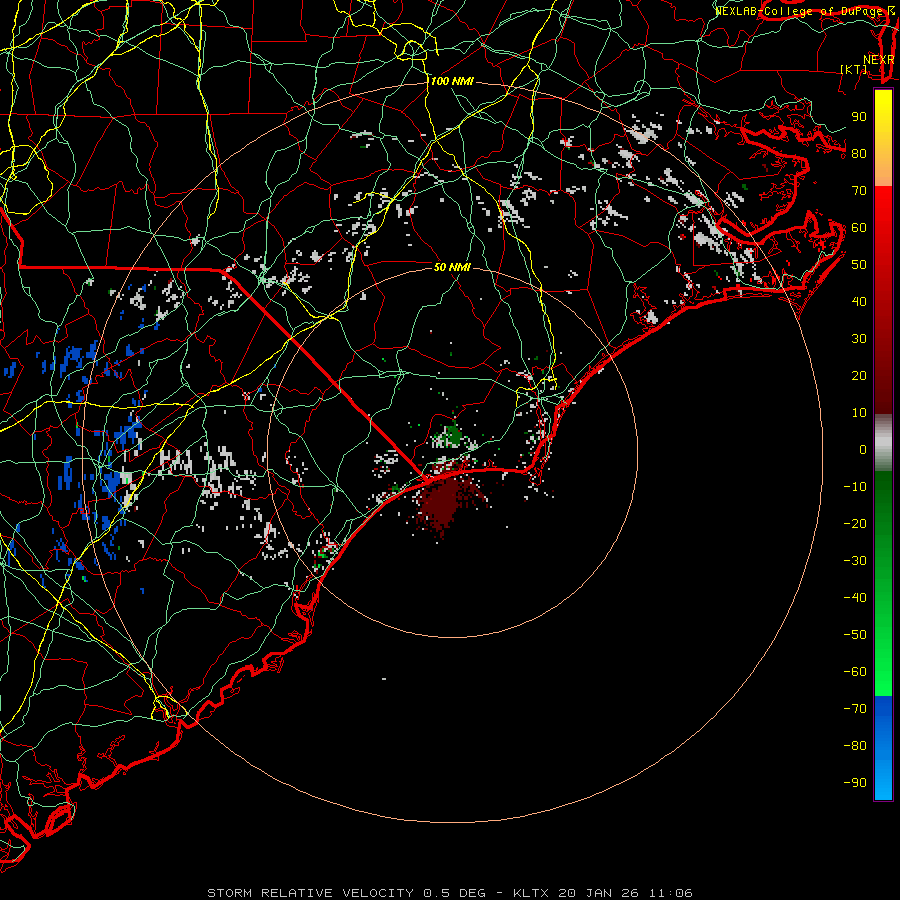Click the 0 value on velocity scale
This screenshot has width=900, height=900.
click(863, 449)
